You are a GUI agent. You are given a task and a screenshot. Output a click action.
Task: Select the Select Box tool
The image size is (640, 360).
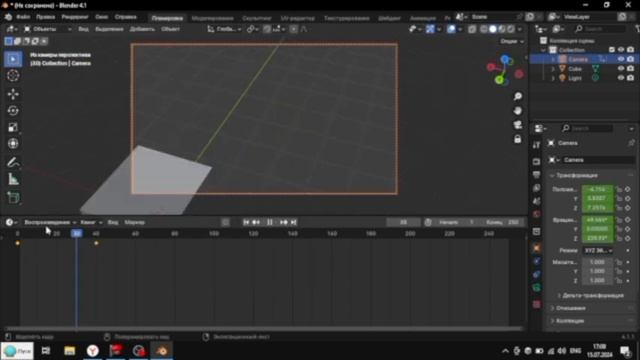coord(13,59)
